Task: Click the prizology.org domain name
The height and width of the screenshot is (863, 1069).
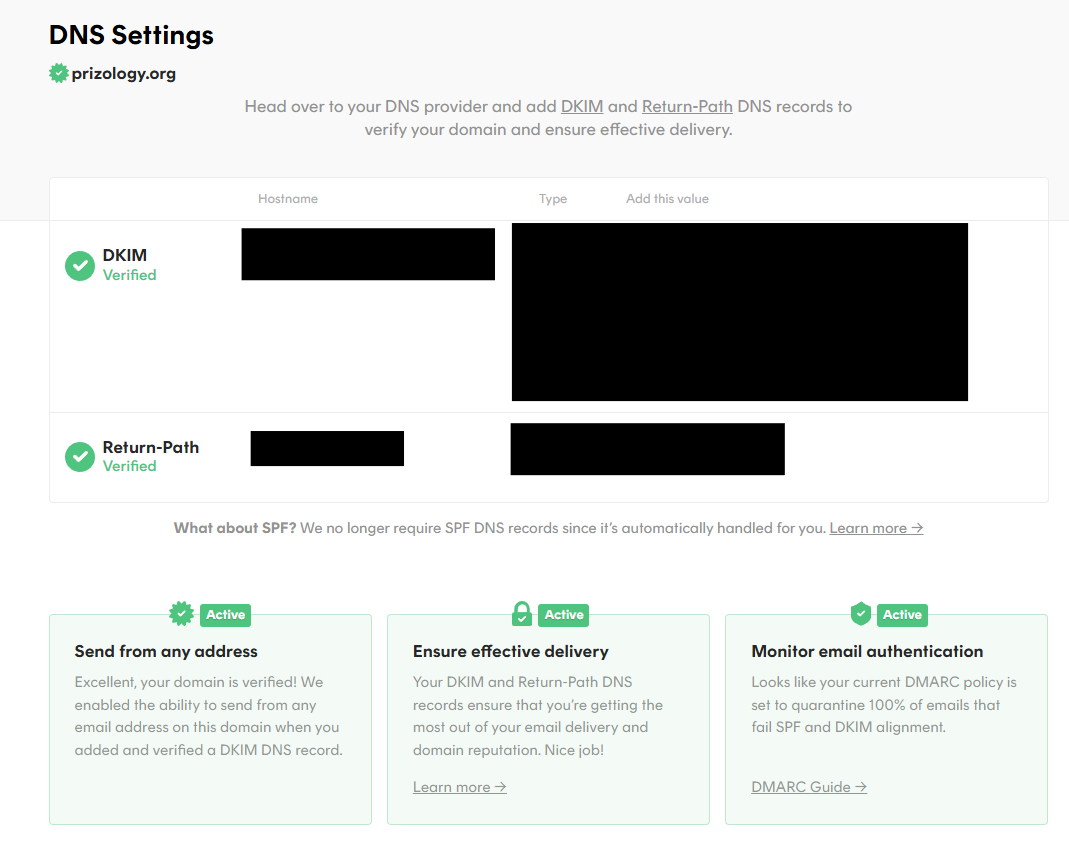Action: tap(123, 74)
